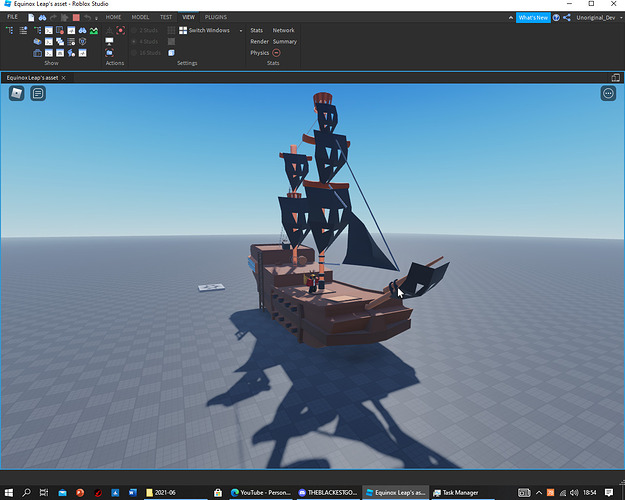This screenshot has height=500, width=625.
Task: Click the Unoriginal_Dev account name
Action: tap(596, 18)
